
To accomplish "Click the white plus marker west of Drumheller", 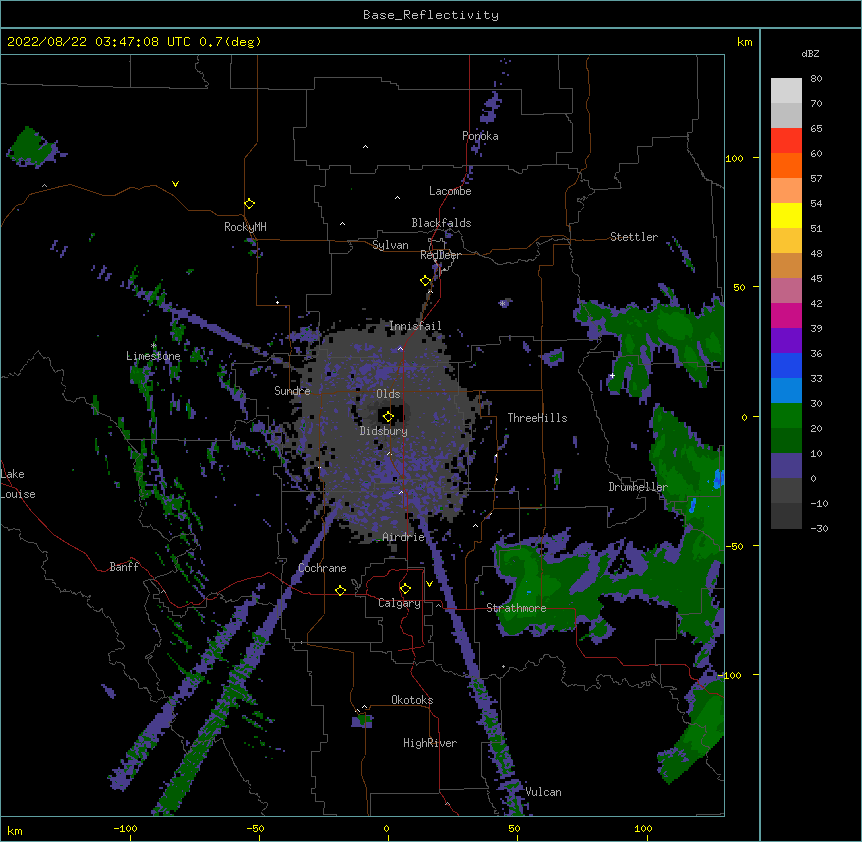I will [612, 375].
